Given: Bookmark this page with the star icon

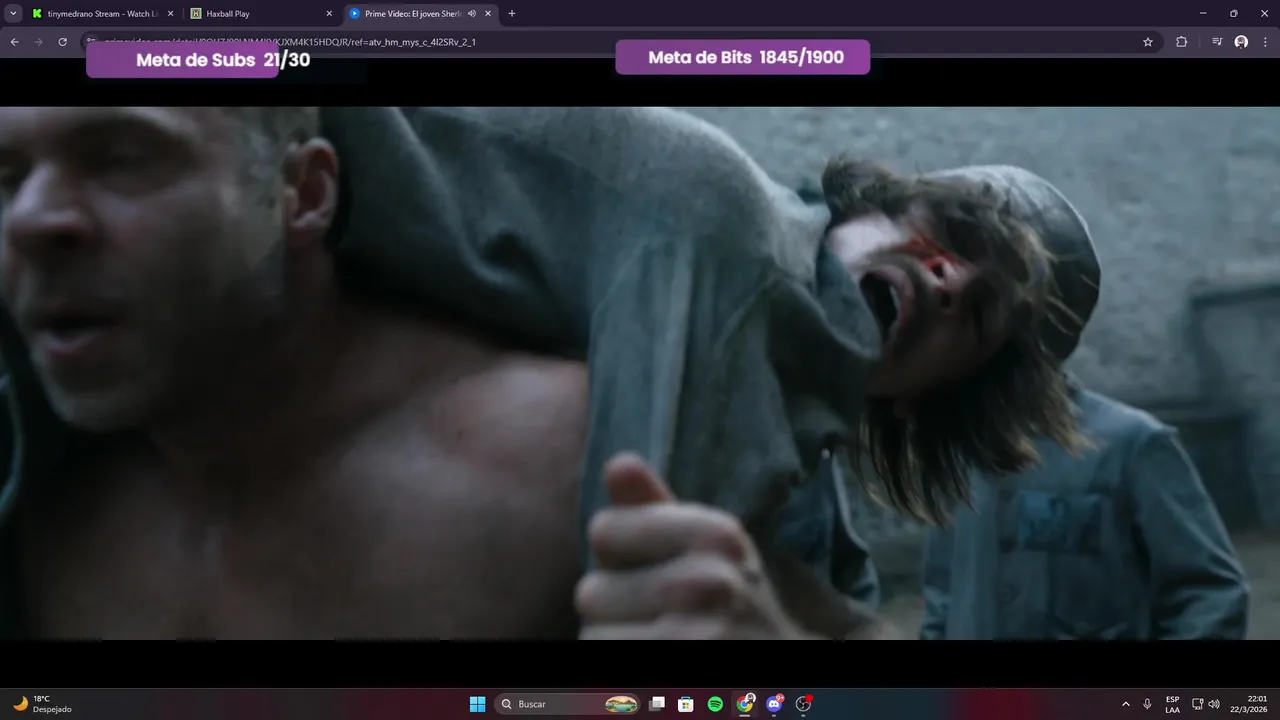Looking at the screenshot, I should click(x=1148, y=42).
